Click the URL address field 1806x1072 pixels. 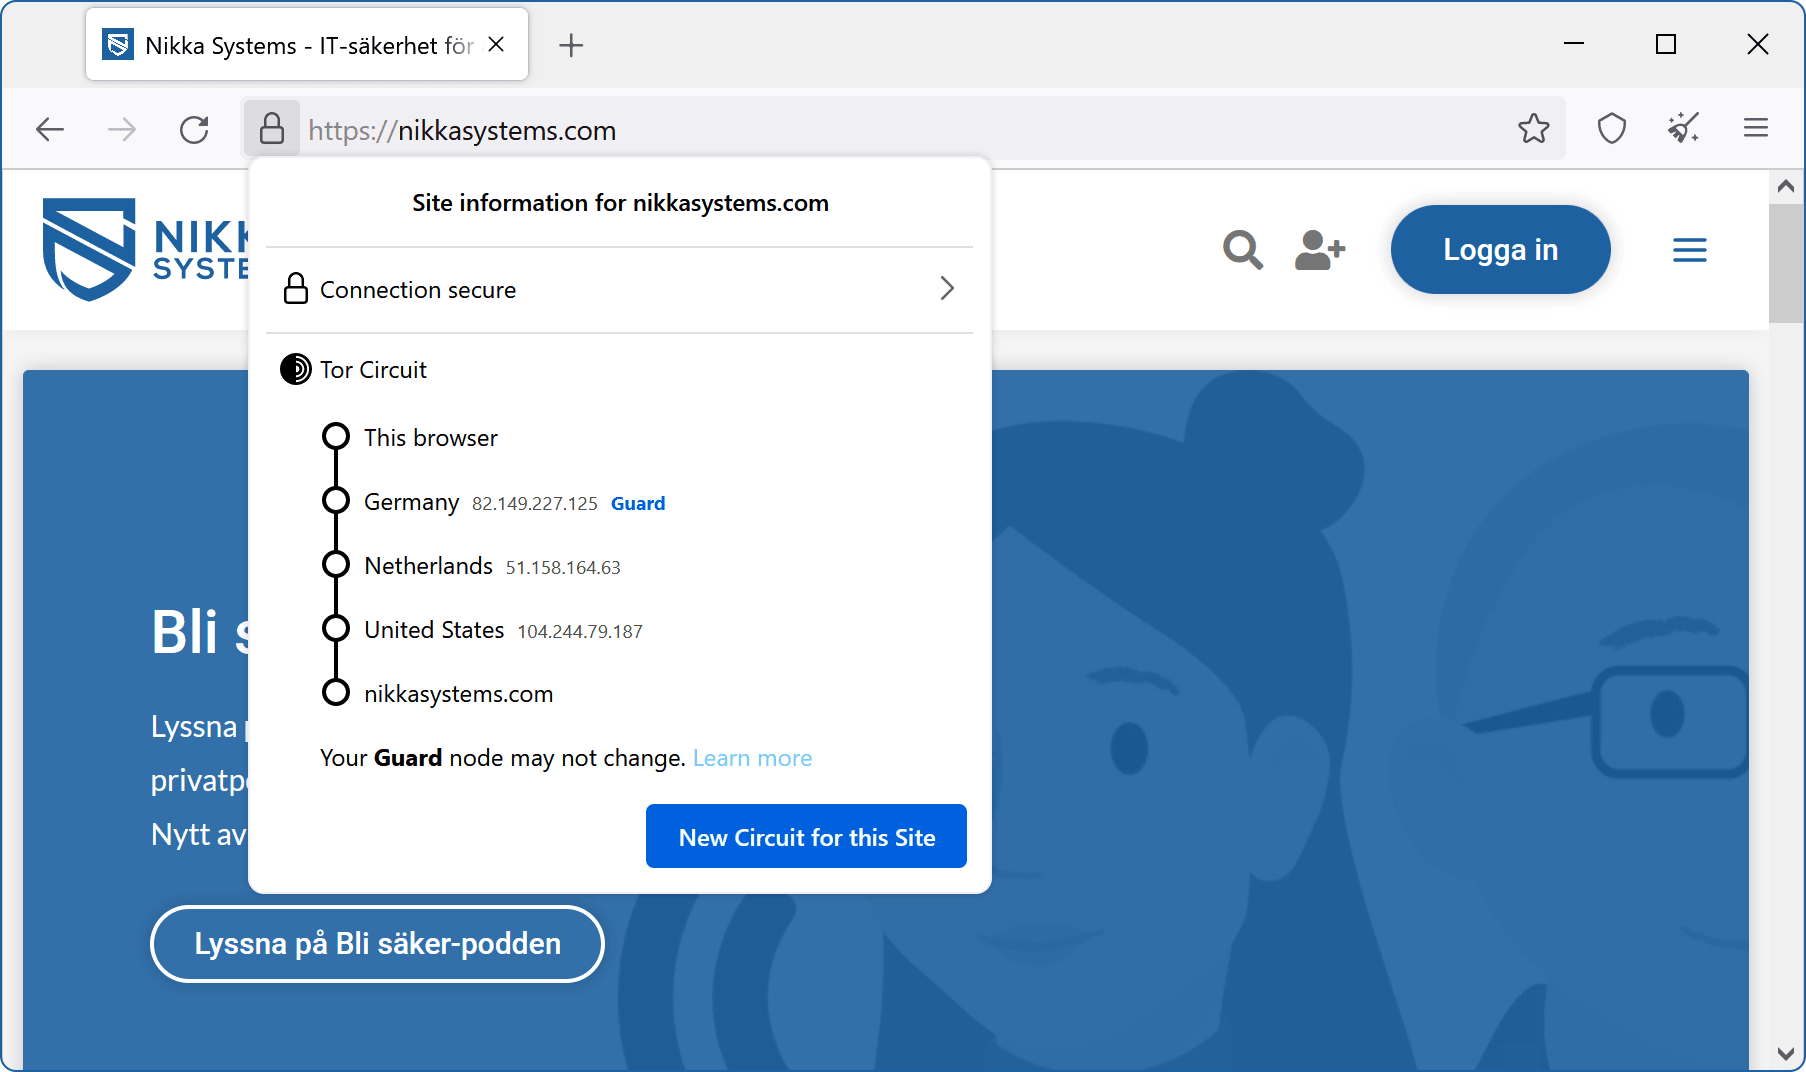(905, 129)
